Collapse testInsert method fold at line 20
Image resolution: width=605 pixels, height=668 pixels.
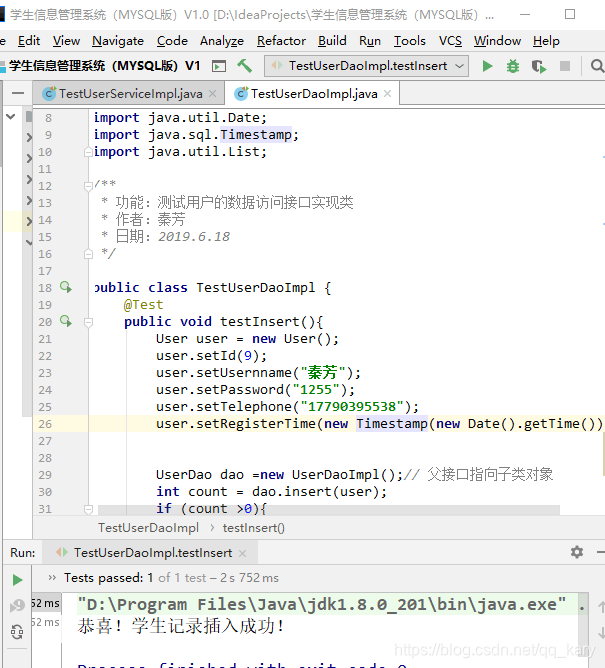pos(88,322)
